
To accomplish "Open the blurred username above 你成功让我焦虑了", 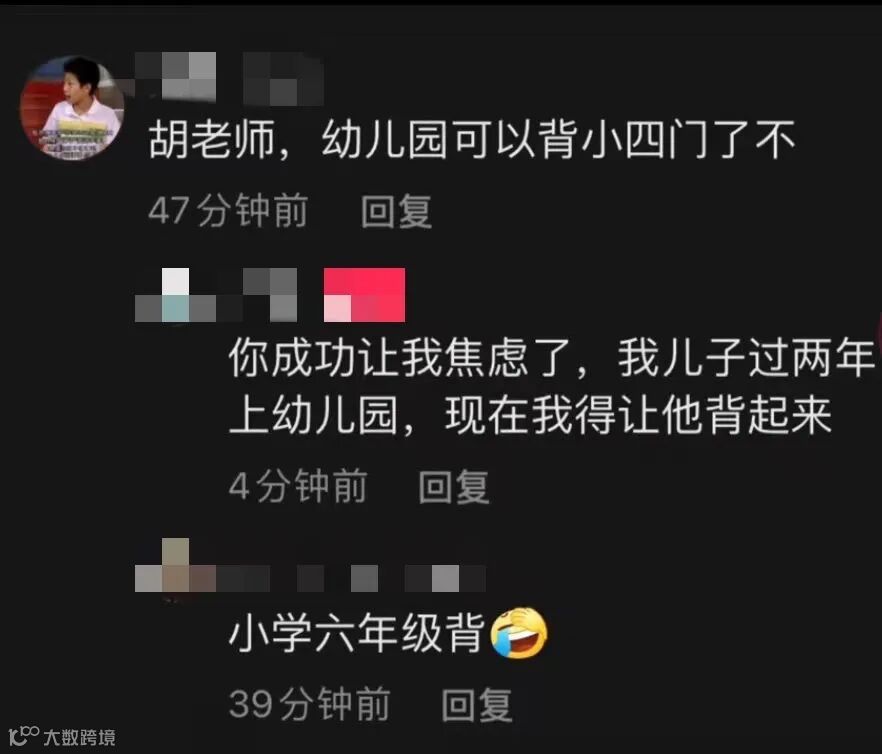I will click(216, 295).
